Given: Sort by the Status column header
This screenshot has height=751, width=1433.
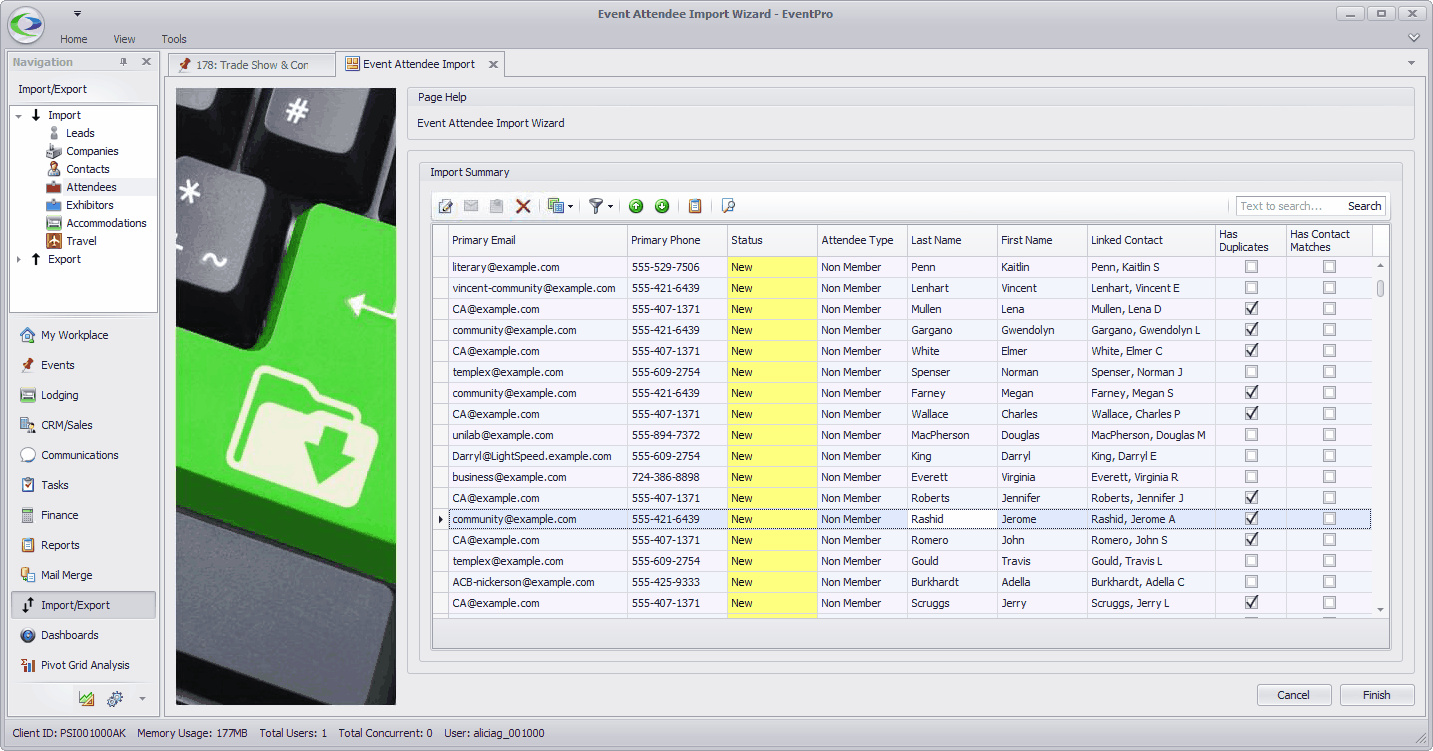Looking at the screenshot, I should coord(772,240).
